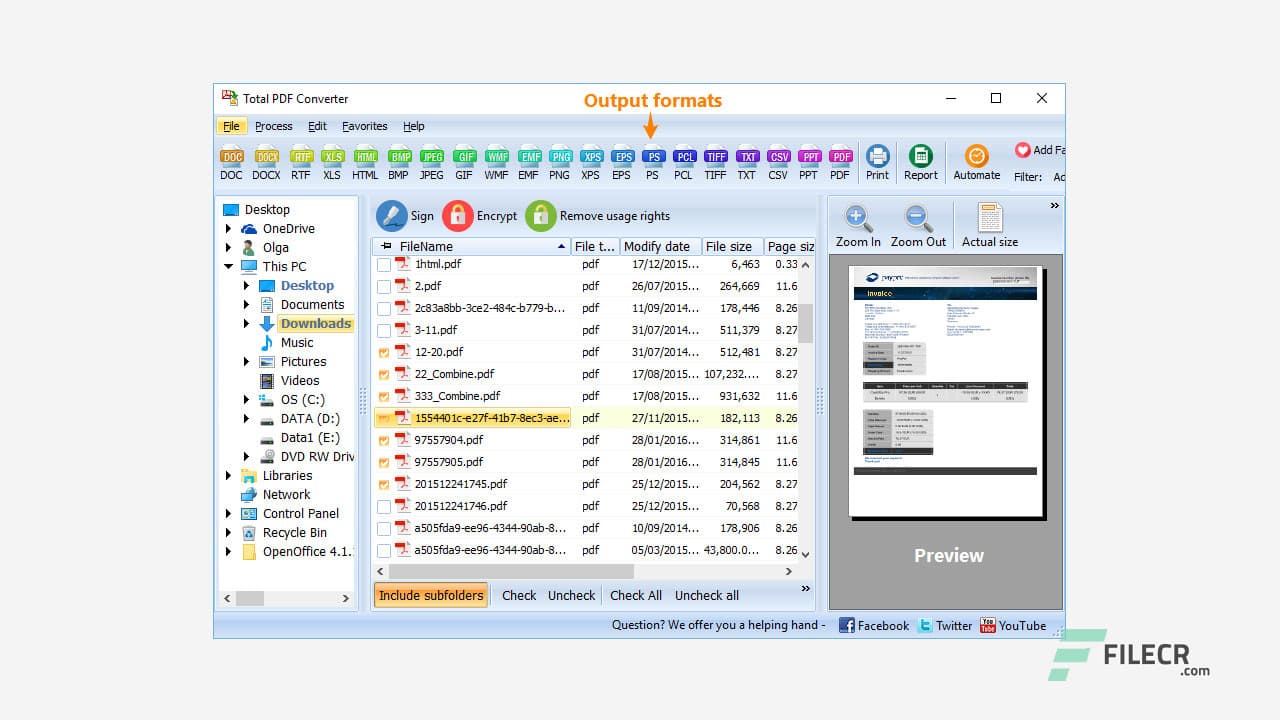Click the Print icon on the toolbar

pyautogui.click(x=877, y=160)
